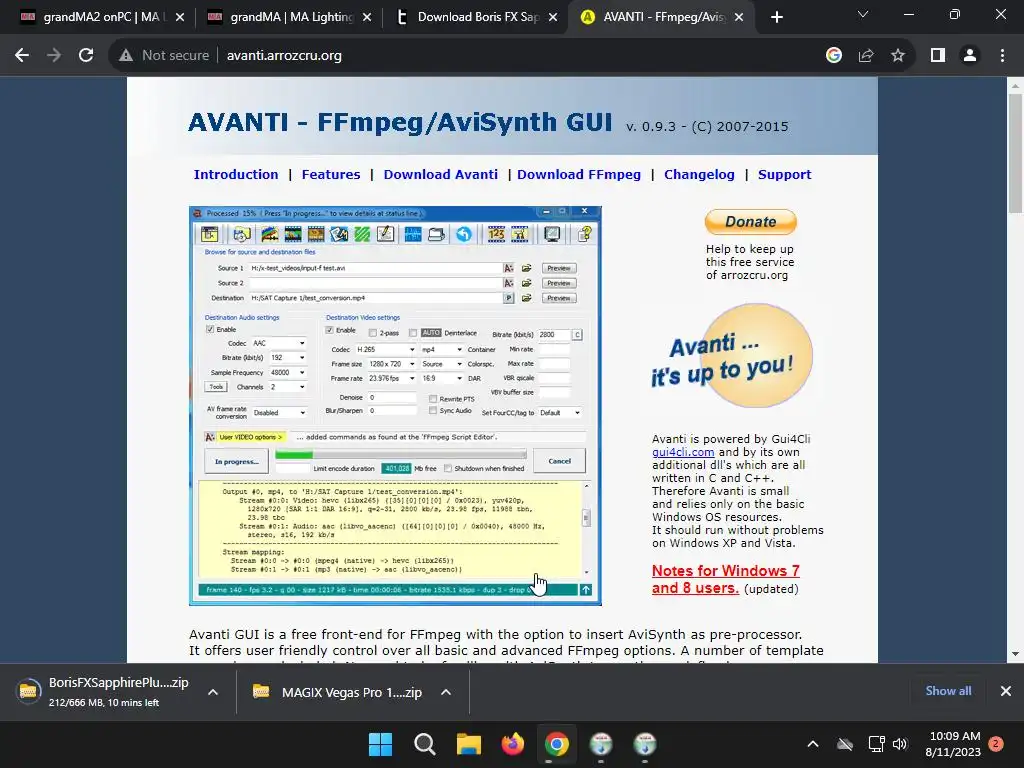Close the grandMA2 onPC tab
Screen dimensions: 1024x768
point(180,17)
